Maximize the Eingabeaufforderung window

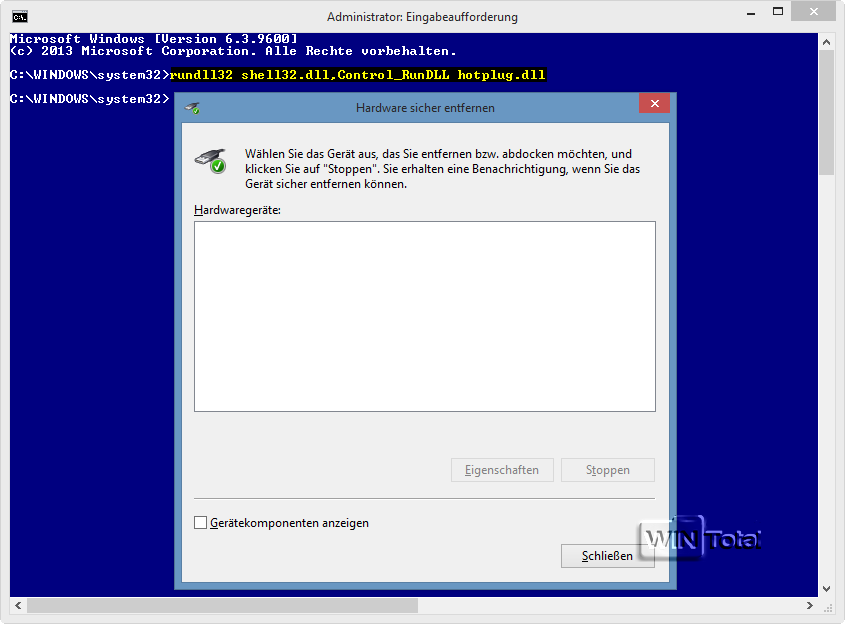click(778, 12)
